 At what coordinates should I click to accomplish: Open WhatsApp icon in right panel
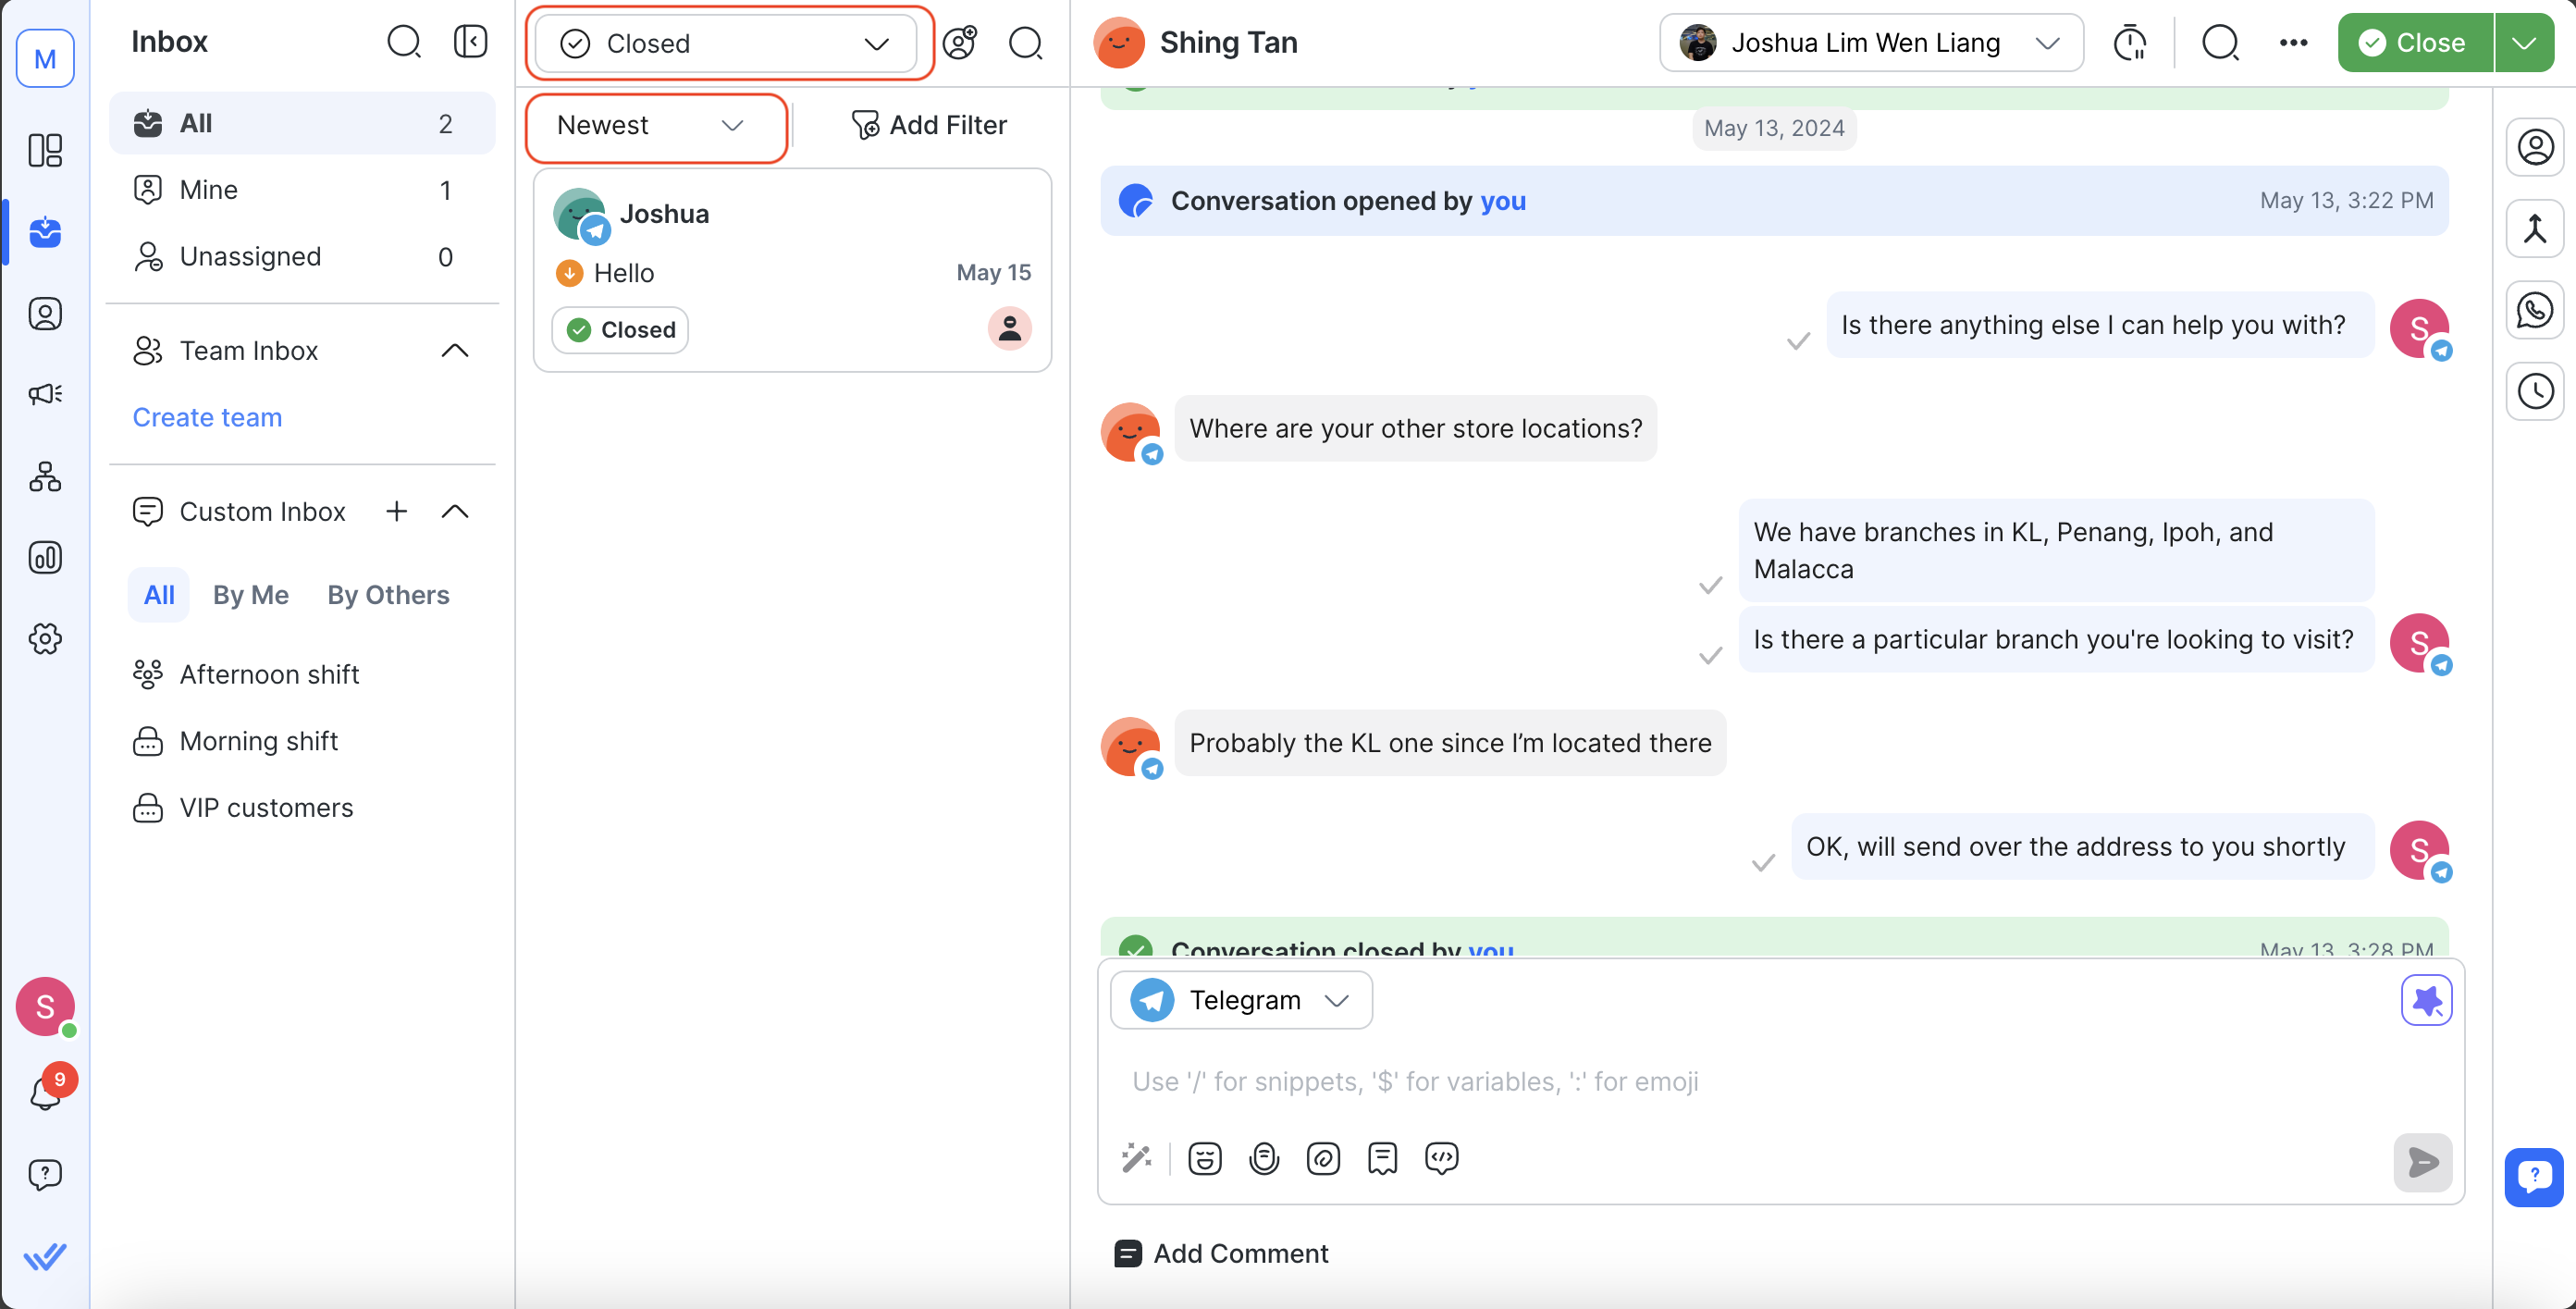2534,311
